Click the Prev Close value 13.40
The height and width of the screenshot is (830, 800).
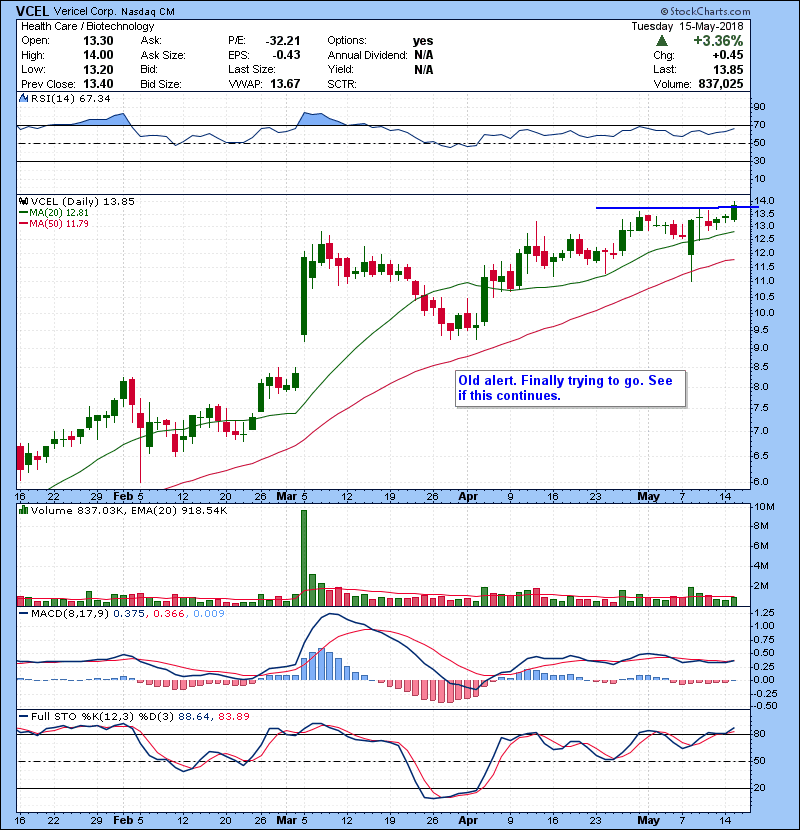coord(98,84)
